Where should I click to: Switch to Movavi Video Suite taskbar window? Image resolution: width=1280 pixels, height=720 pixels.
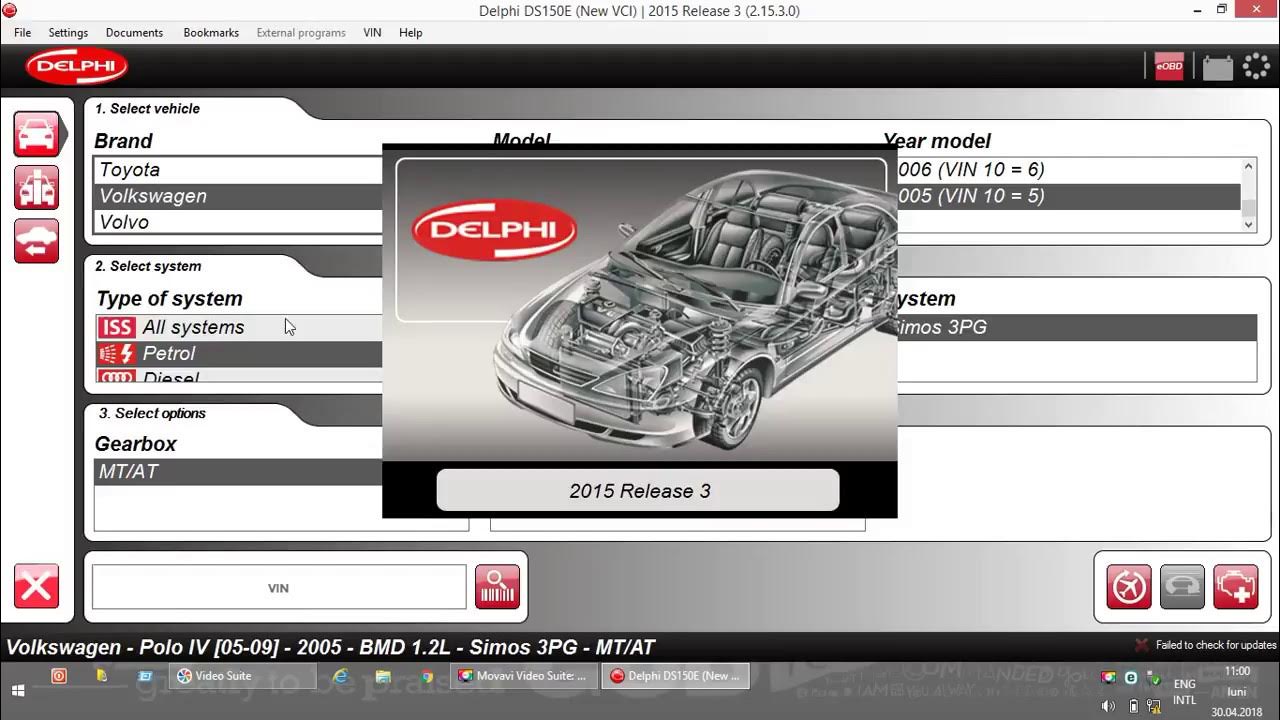pyautogui.click(x=525, y=676)
